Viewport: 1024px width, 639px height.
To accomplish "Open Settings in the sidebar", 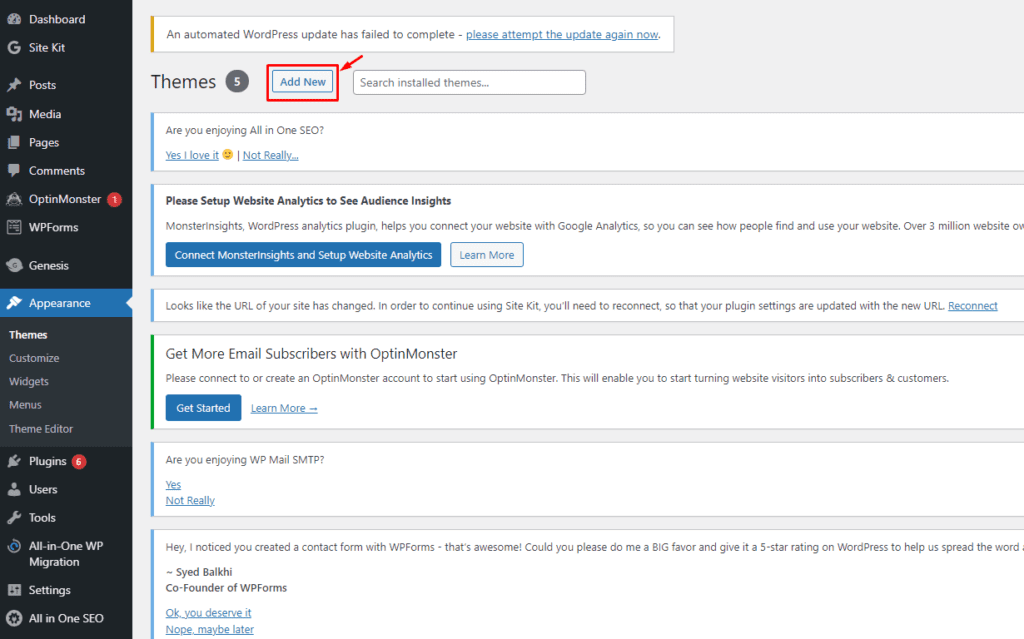I will [x=49, y=590].
